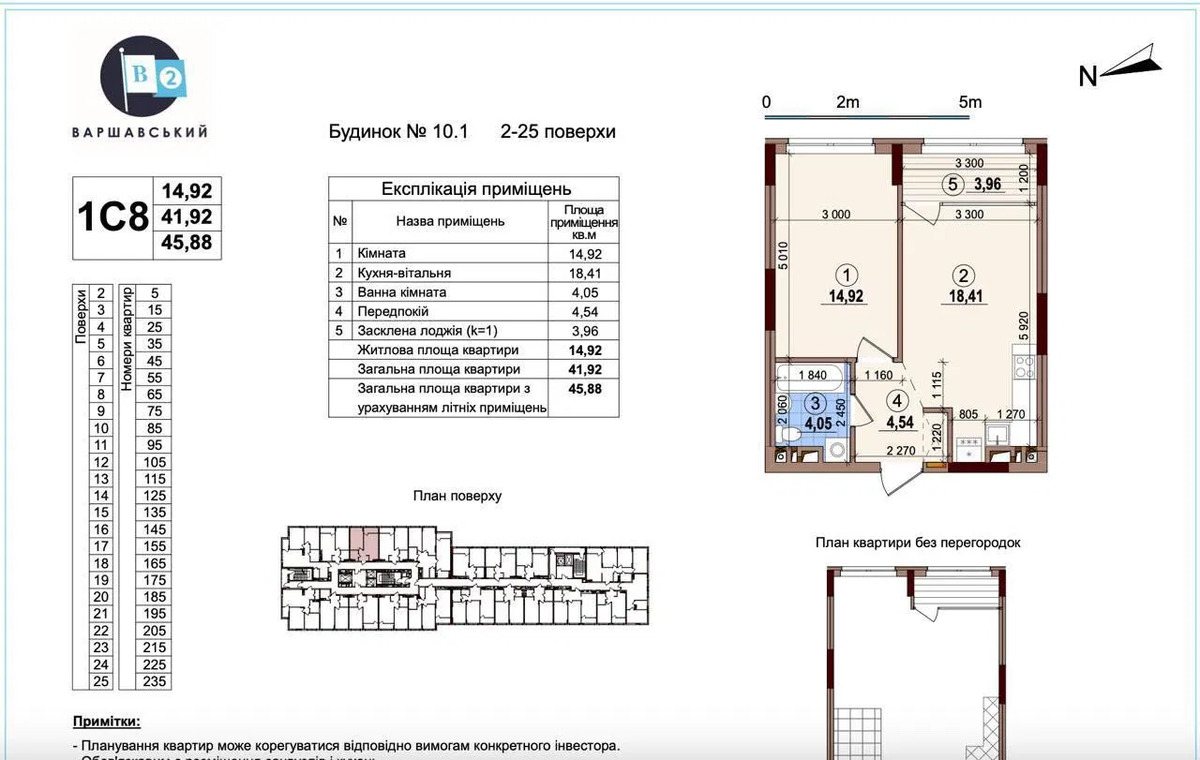The image size is (1200, 760).
Task: Select apartment number 105 in the list
Action: 154,462
